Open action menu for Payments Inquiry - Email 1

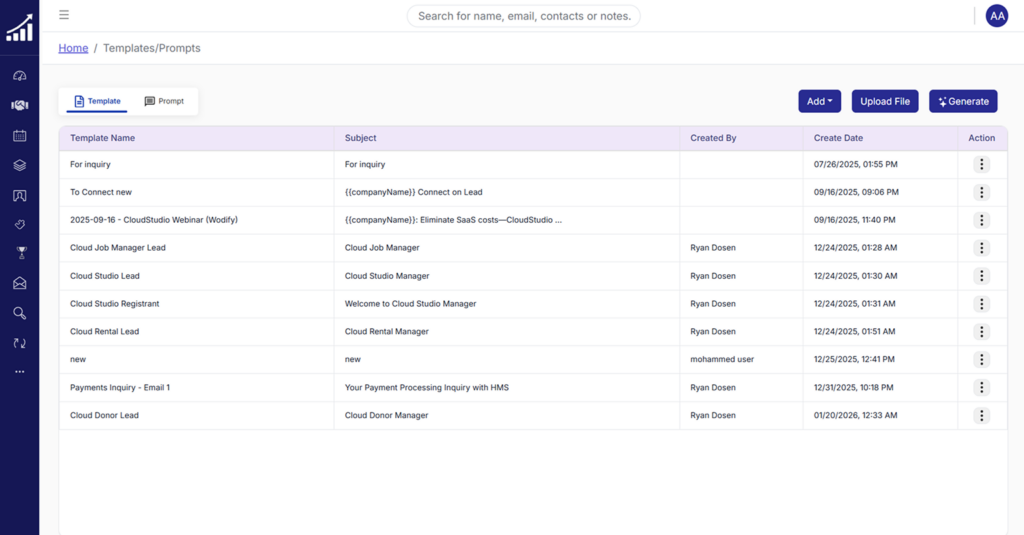coord(981,388)
